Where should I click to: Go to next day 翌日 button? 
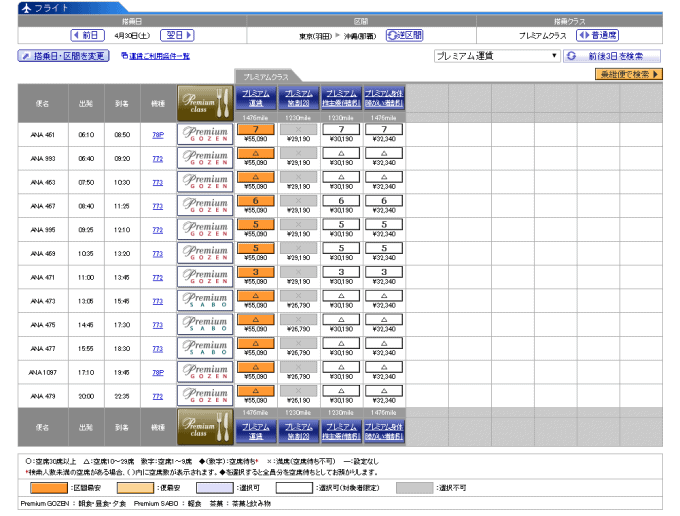[x=177, y=35]
